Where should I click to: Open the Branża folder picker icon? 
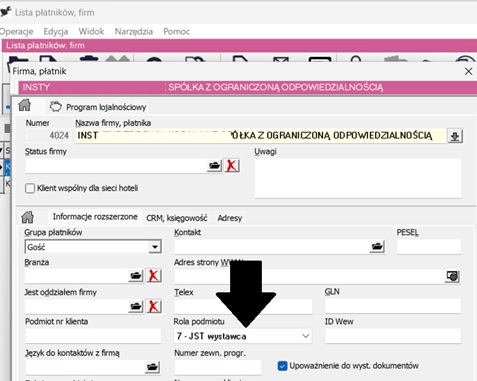tap(136, 276)
